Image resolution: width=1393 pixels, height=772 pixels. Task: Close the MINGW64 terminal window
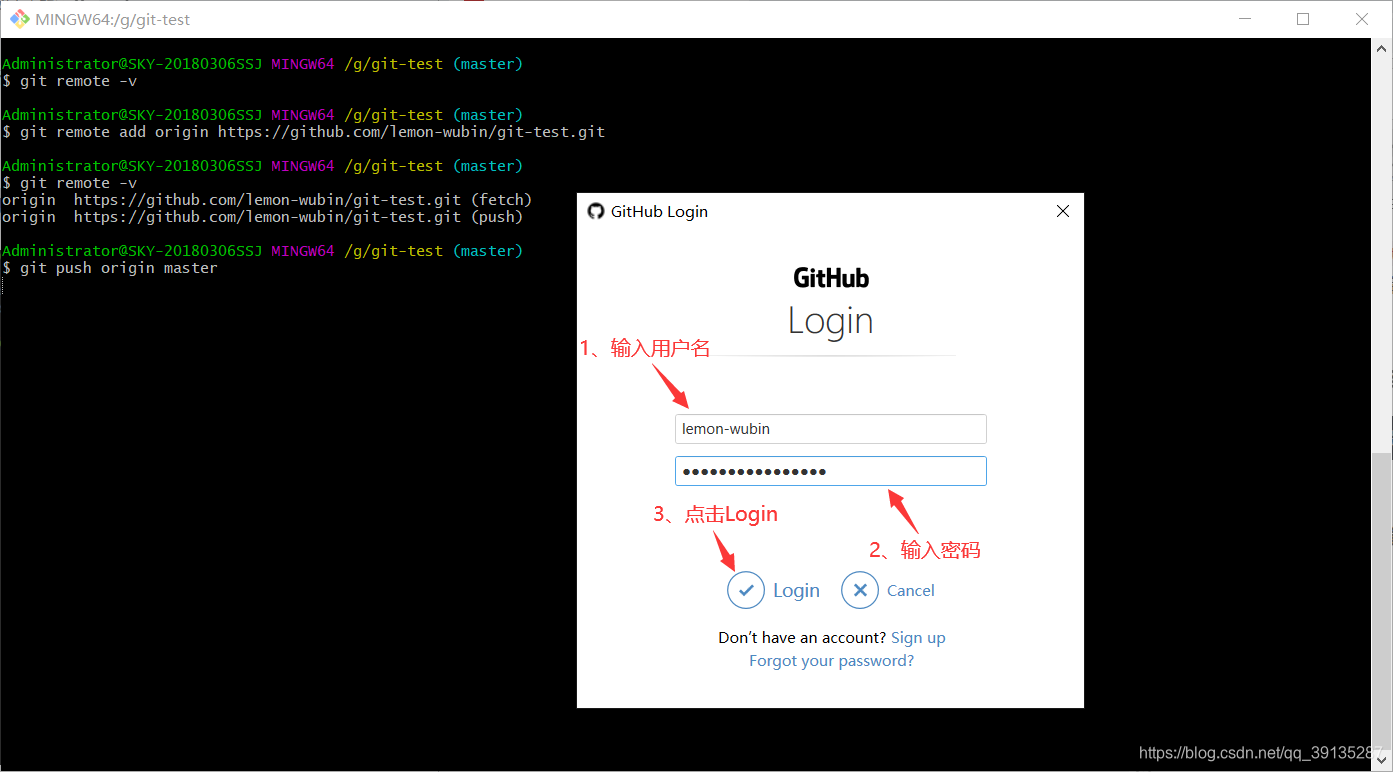(1362, 19)
